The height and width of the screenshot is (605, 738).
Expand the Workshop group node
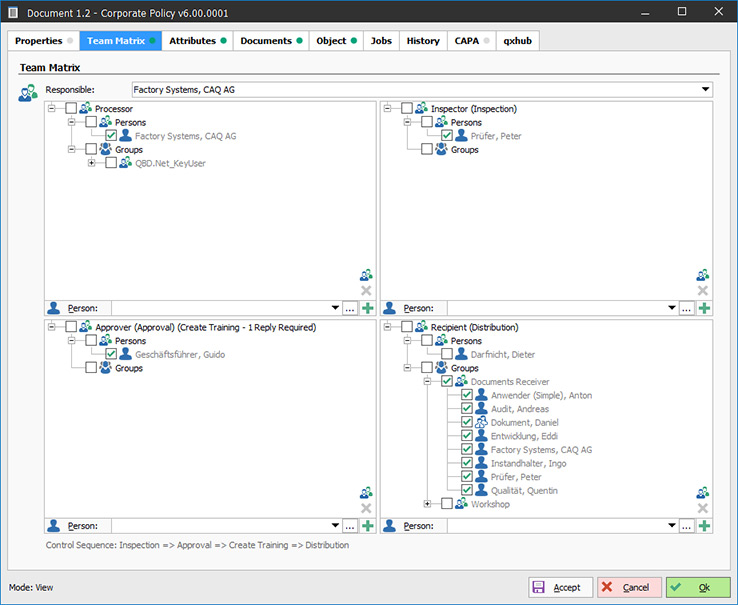coord(427,504)
